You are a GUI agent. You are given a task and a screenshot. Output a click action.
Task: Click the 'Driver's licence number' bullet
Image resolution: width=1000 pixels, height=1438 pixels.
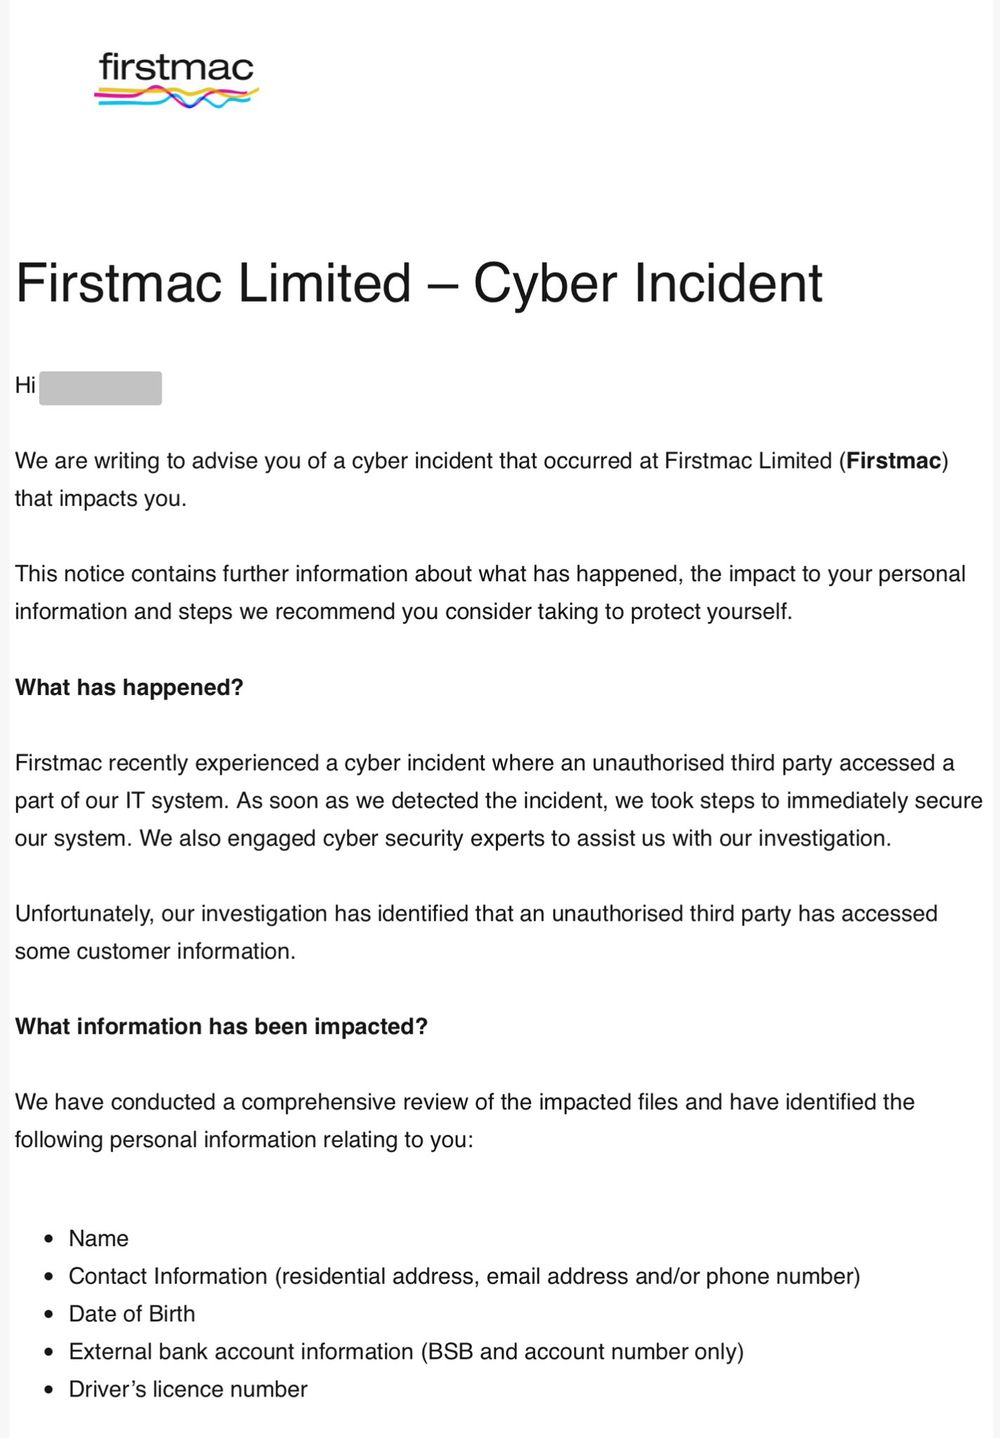188,1389
